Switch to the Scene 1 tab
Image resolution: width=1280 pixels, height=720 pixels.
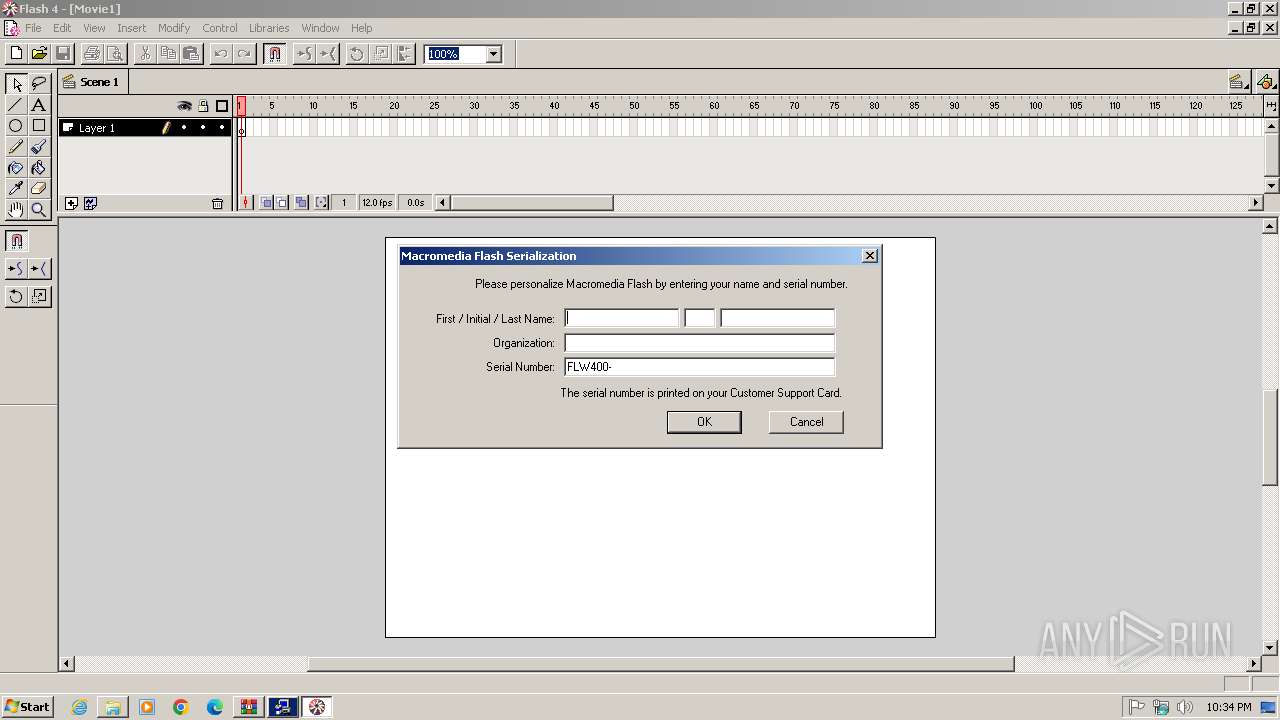point(92,82)
